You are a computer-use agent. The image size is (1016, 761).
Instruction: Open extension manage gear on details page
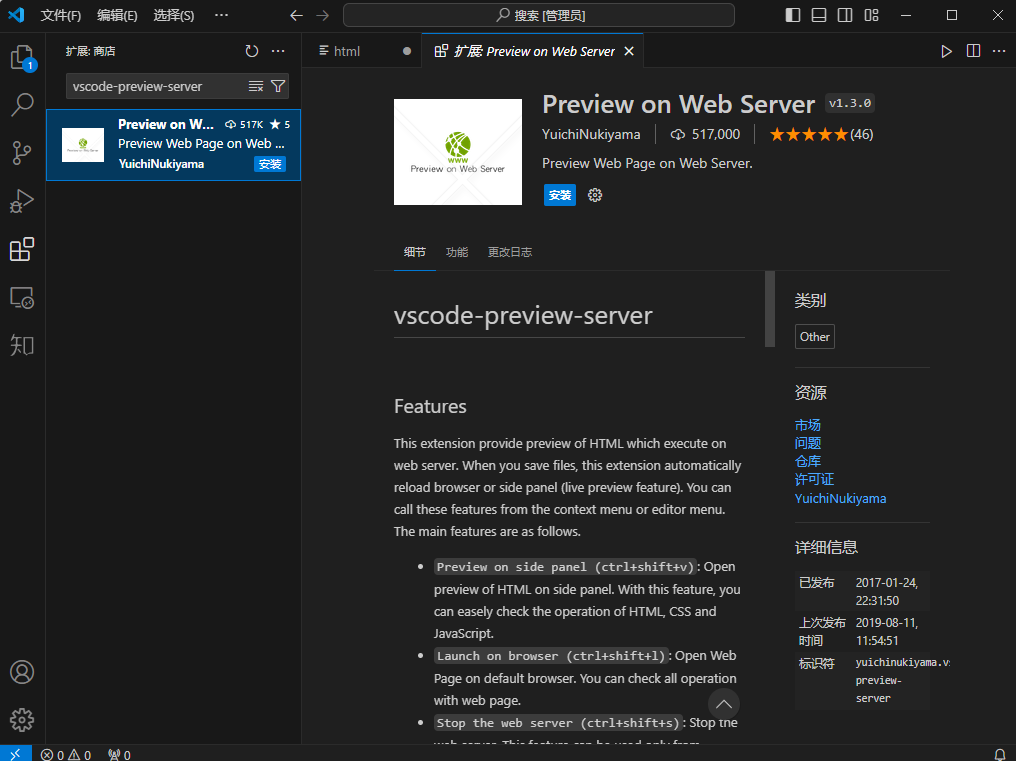click(595, 195)
